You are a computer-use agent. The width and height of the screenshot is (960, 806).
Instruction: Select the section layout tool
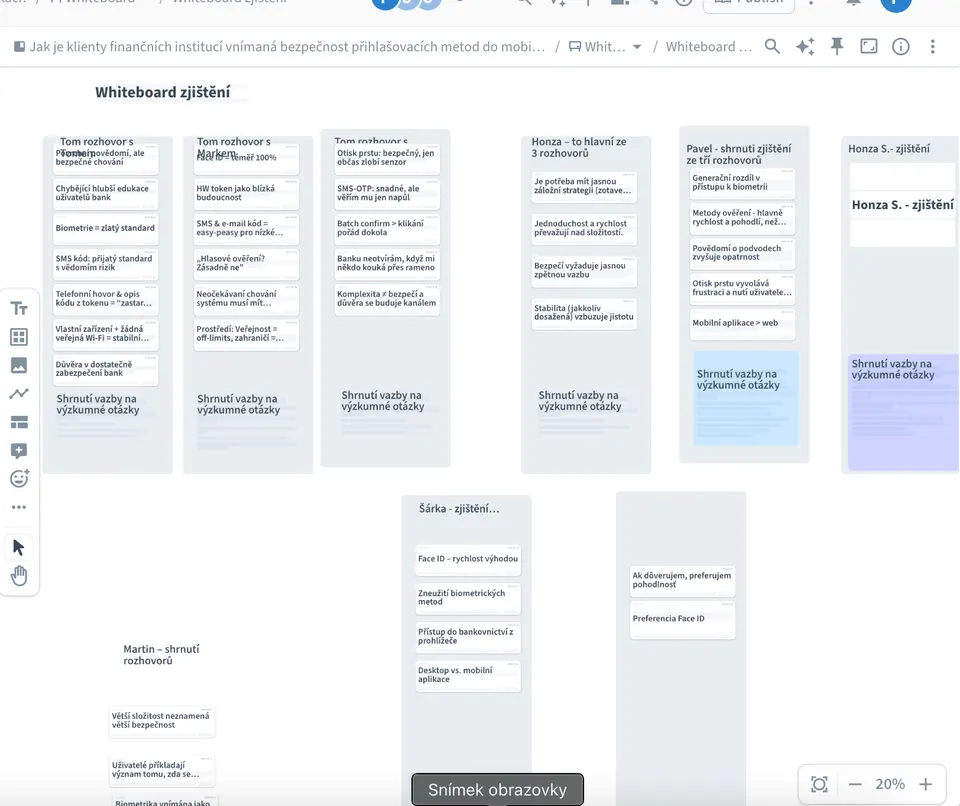coord(19,422)
